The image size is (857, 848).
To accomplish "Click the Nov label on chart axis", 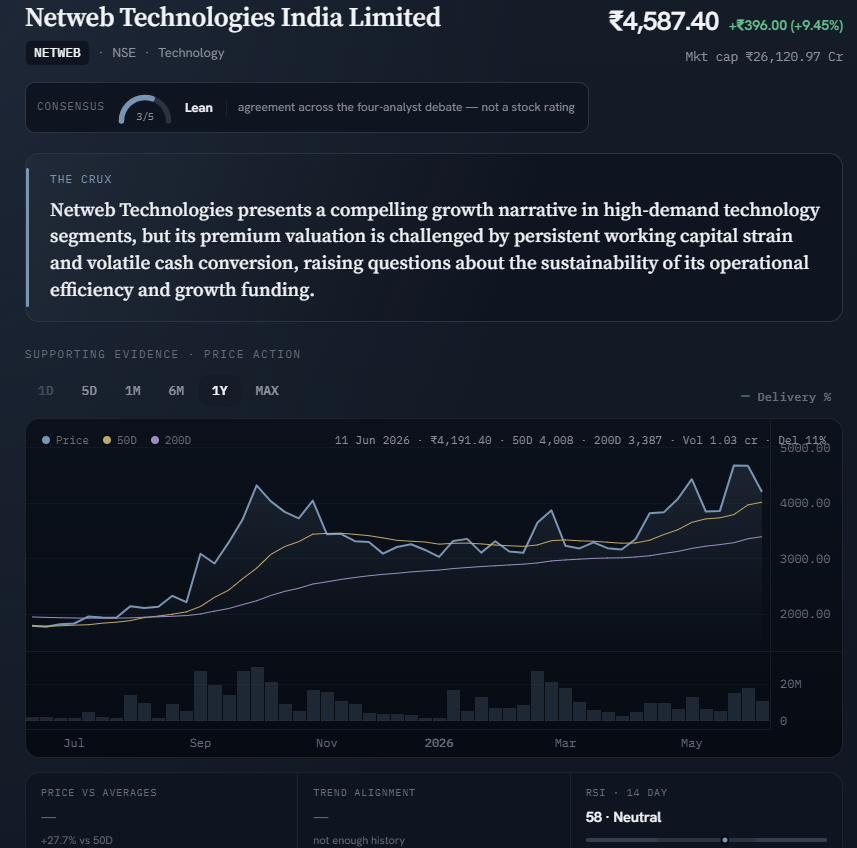I will 326,743.
